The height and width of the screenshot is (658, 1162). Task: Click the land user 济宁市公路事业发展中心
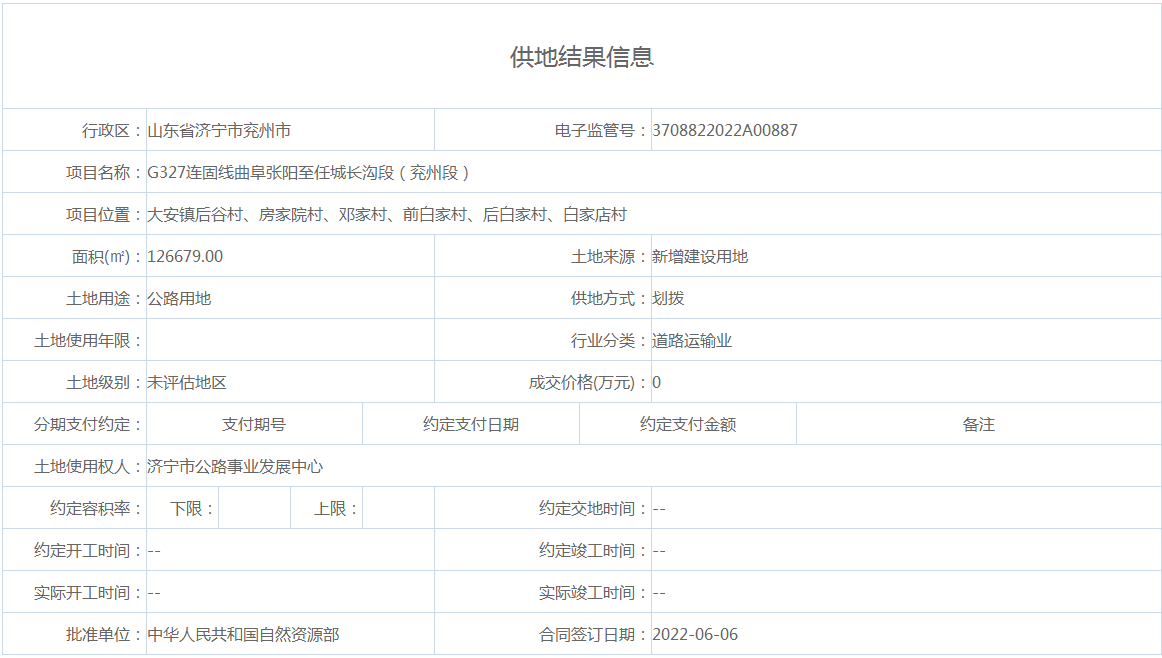[x=235, y=467]
